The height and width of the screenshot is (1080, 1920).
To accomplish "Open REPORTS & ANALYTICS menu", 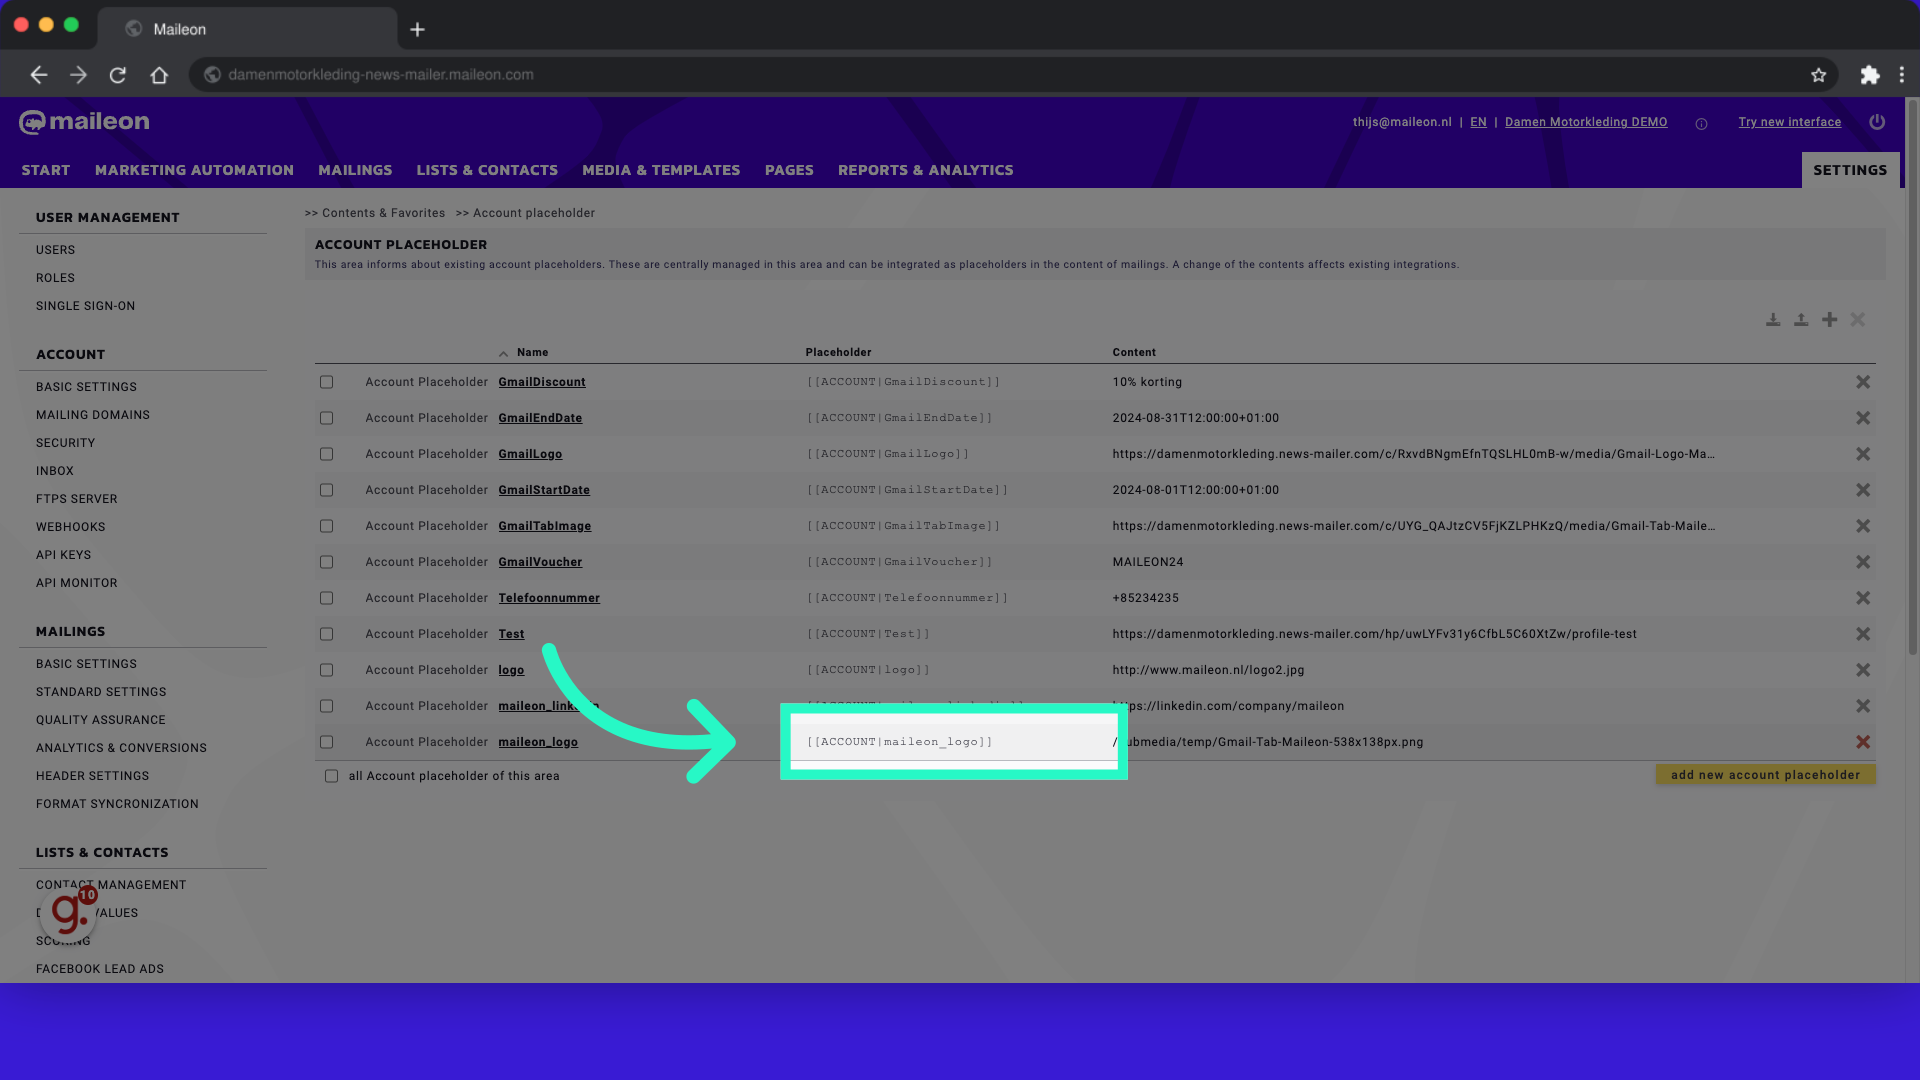I will click(x=925, y=170).
